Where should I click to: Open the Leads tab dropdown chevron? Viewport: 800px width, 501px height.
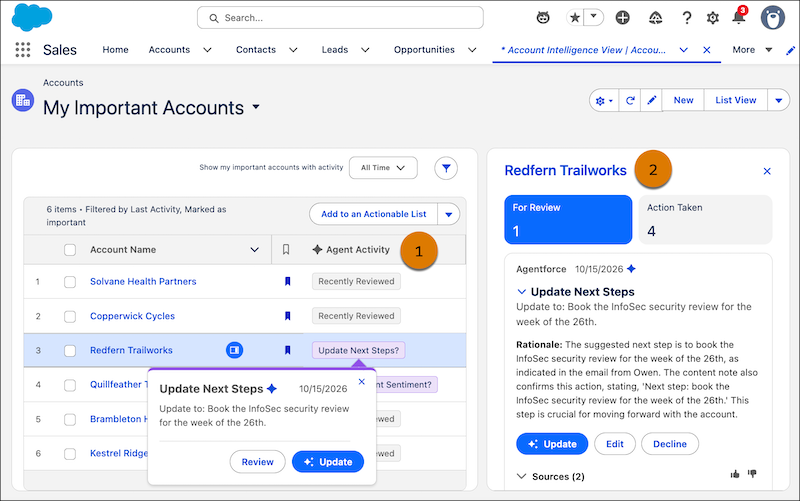pyautogui.click(x=365, y=50)
